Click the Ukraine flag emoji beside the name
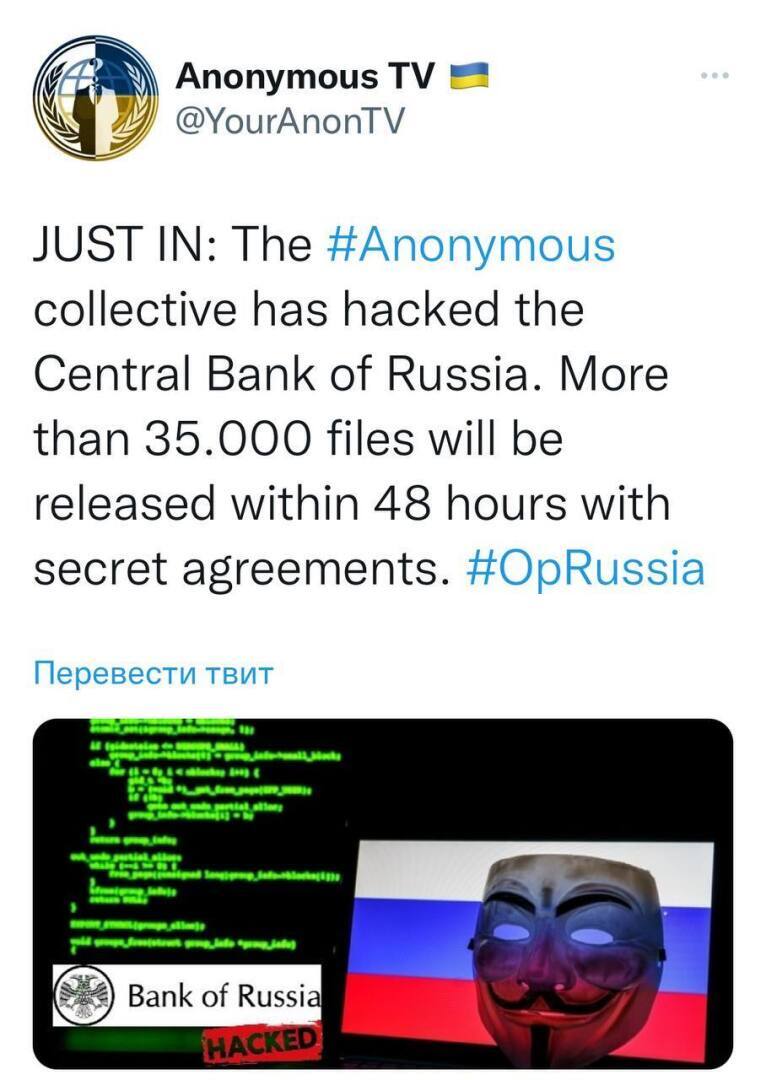This screenshot has height=1080, width=766. point(469,76)
